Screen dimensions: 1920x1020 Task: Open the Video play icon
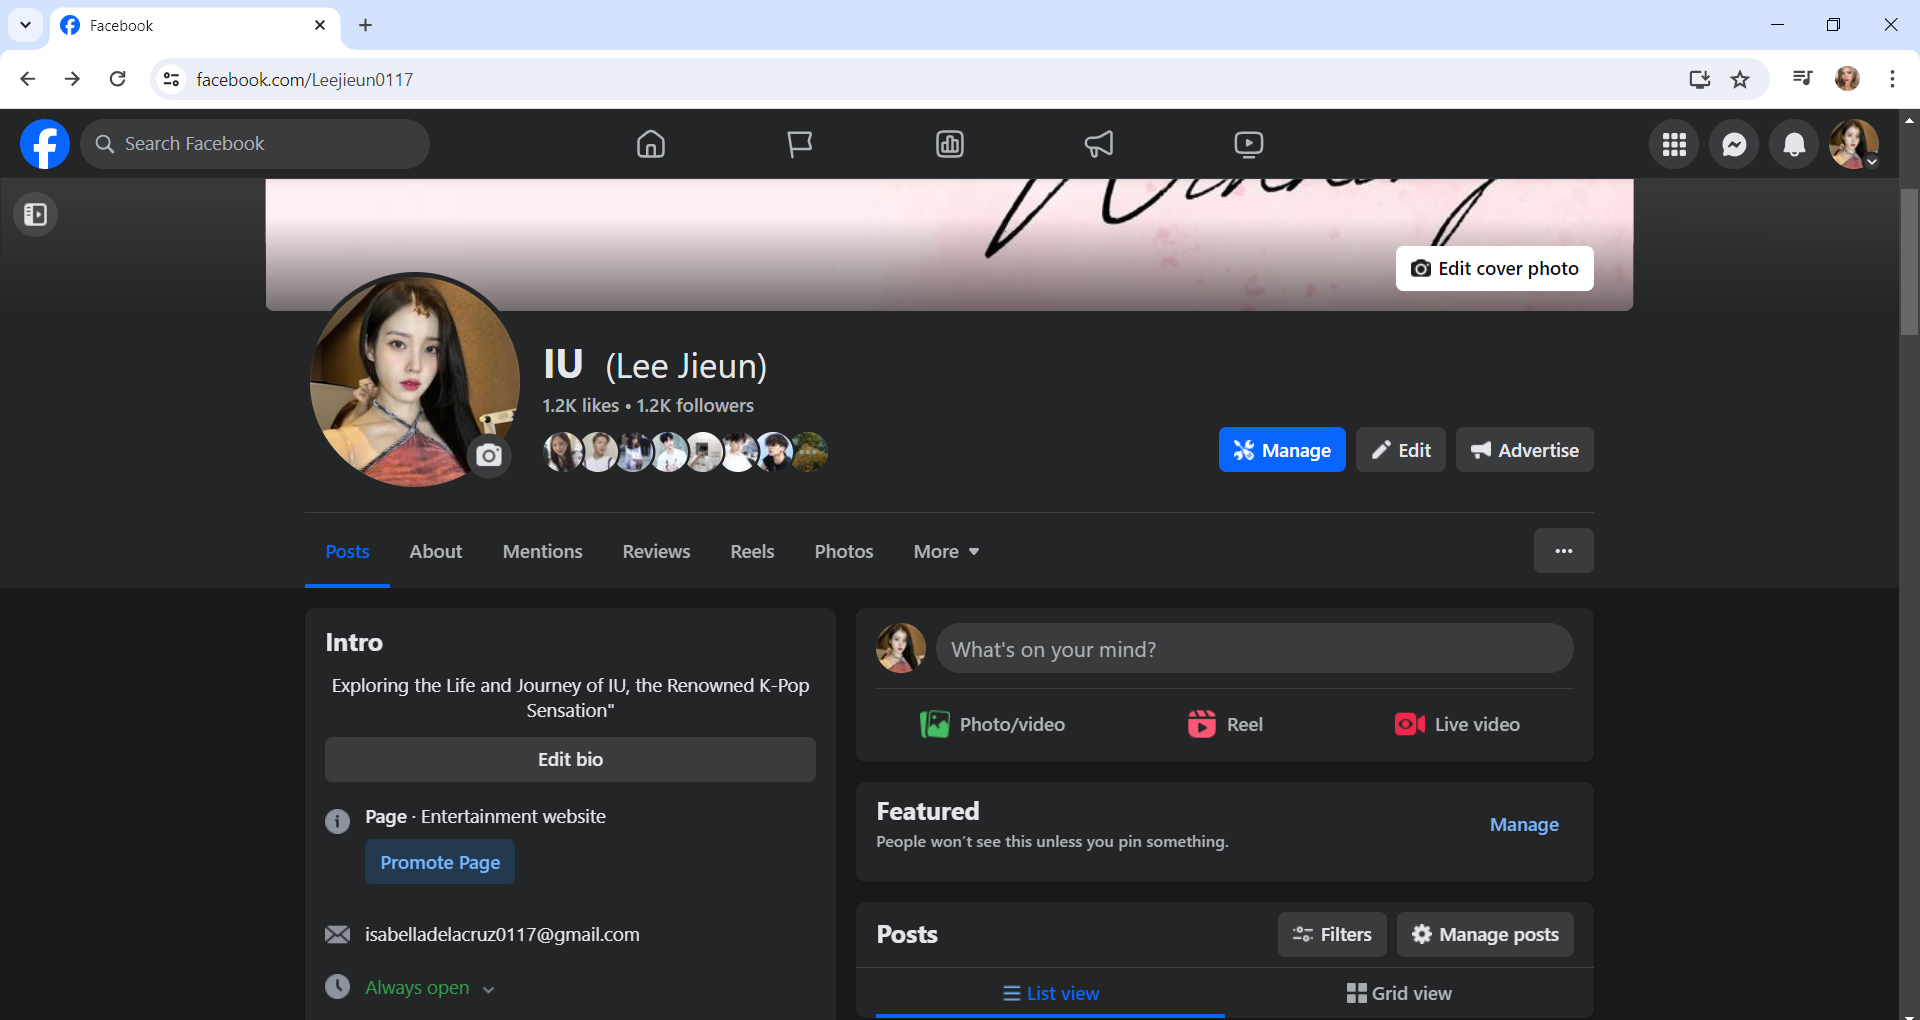(1249, 144)
